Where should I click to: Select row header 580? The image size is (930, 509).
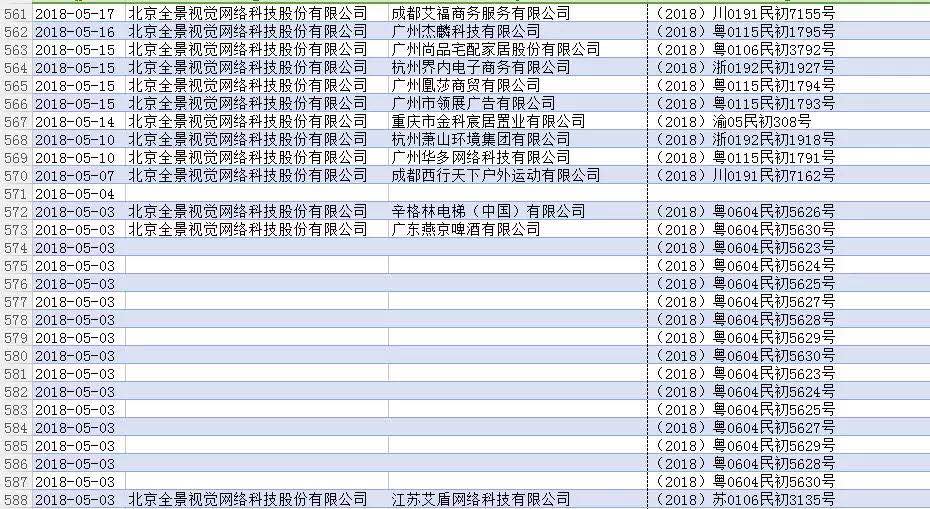(x=16, y=356)
